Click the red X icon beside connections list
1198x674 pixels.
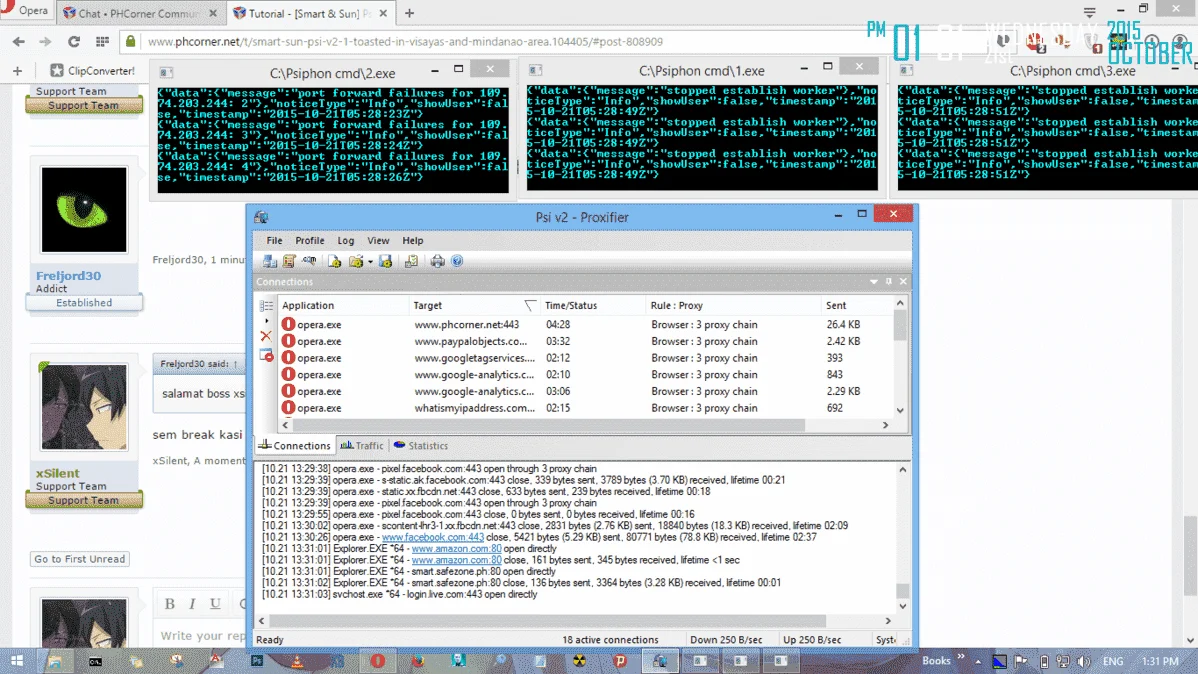pyautogui.click(x=266, y=336)
